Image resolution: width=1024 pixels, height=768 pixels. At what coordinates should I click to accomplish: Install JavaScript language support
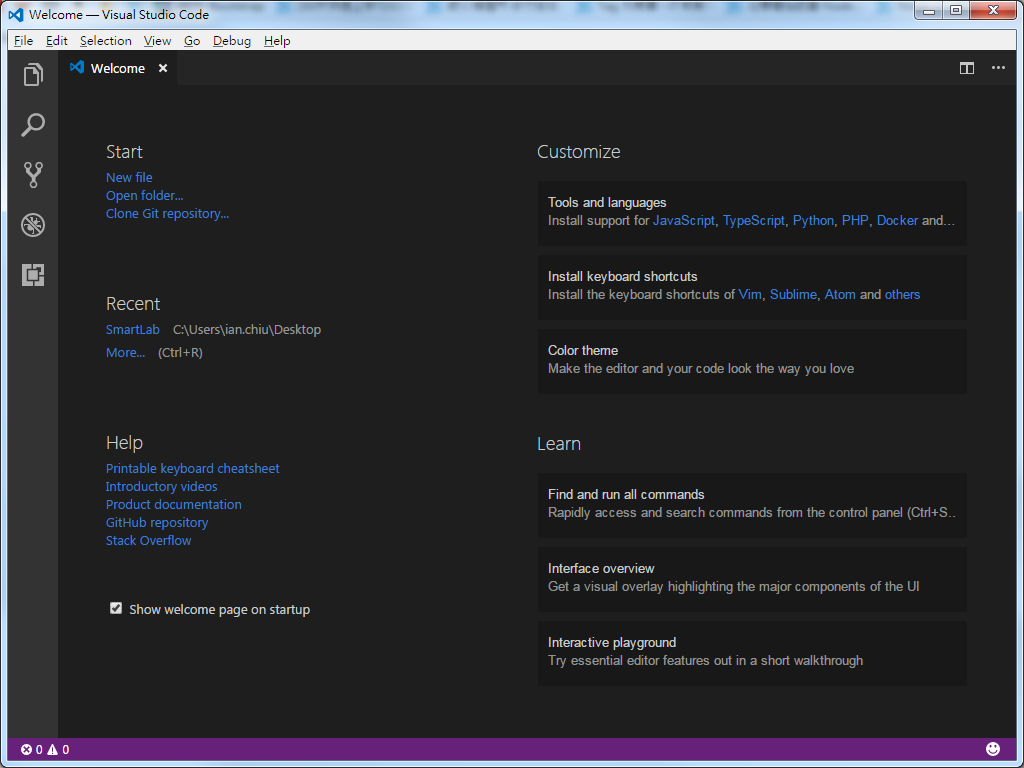pyautogui.click(x=684, y=220)
